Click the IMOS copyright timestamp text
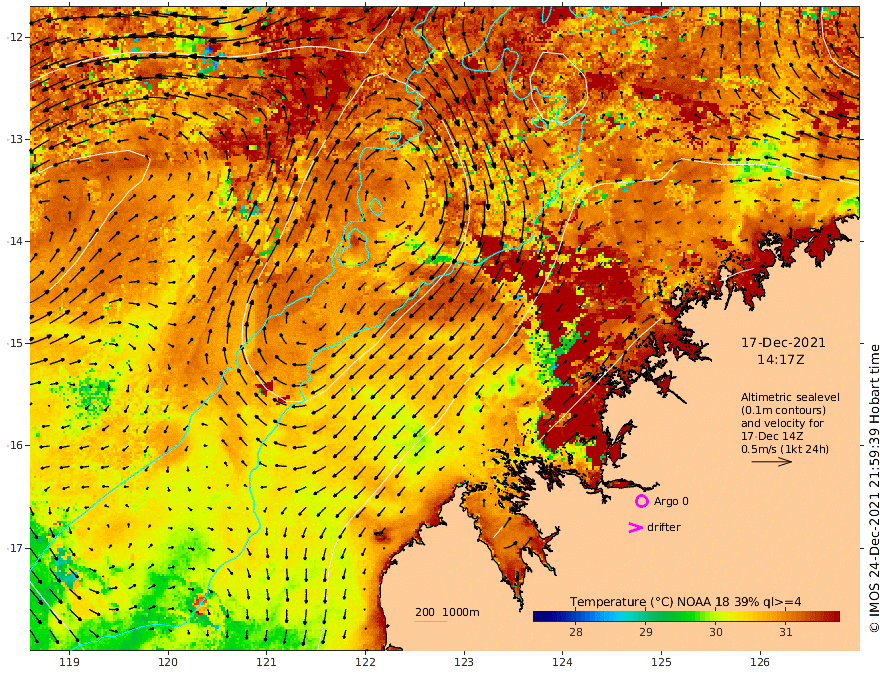880x680 pixels. pos(874,488)
